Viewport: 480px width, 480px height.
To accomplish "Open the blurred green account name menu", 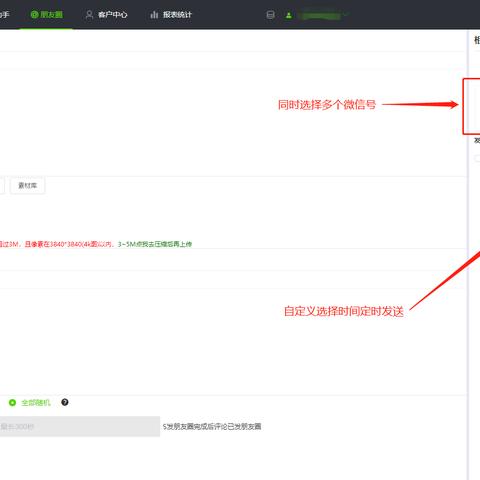I will click(320, 15).
